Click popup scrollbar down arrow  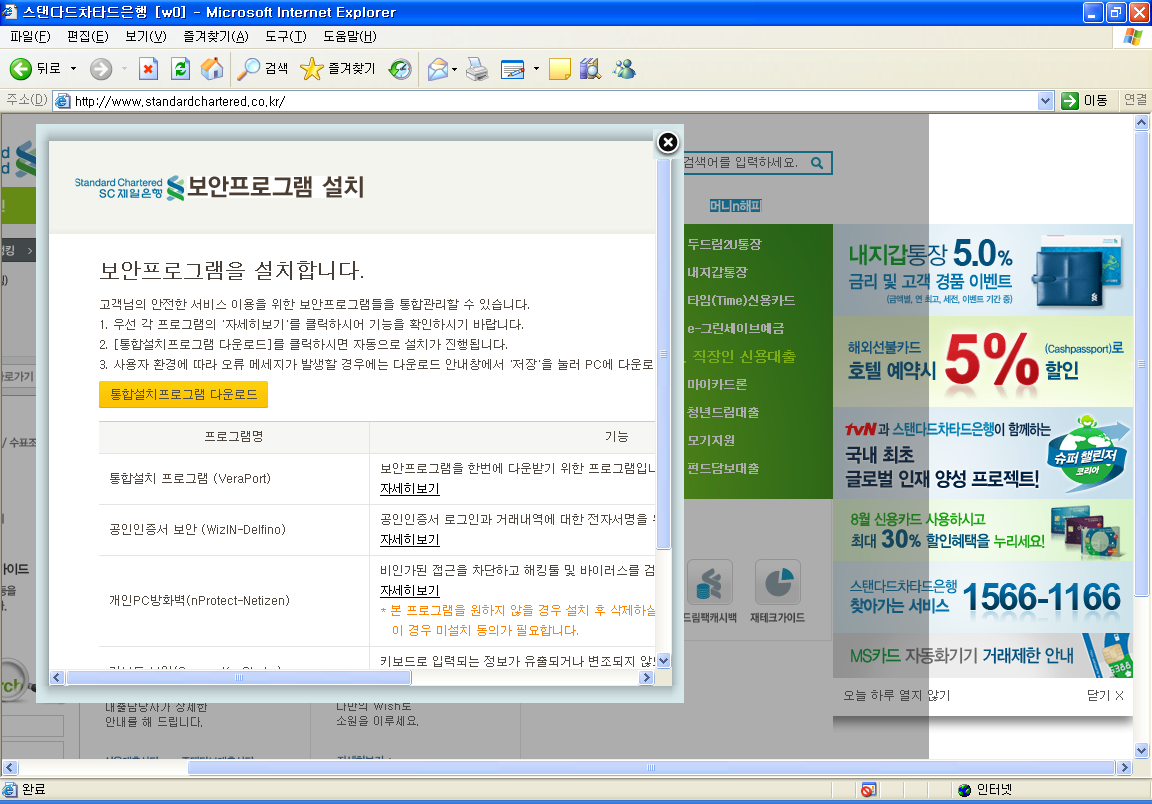coord(663,661)
